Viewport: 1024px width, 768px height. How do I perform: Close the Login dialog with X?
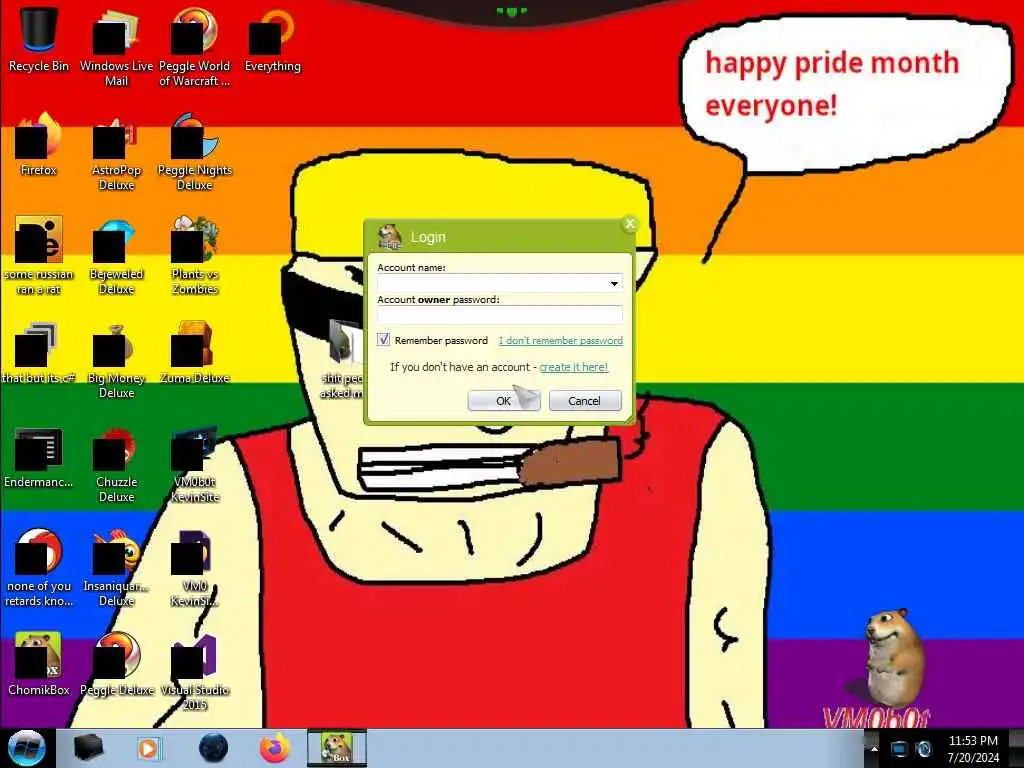click(630, 224)
